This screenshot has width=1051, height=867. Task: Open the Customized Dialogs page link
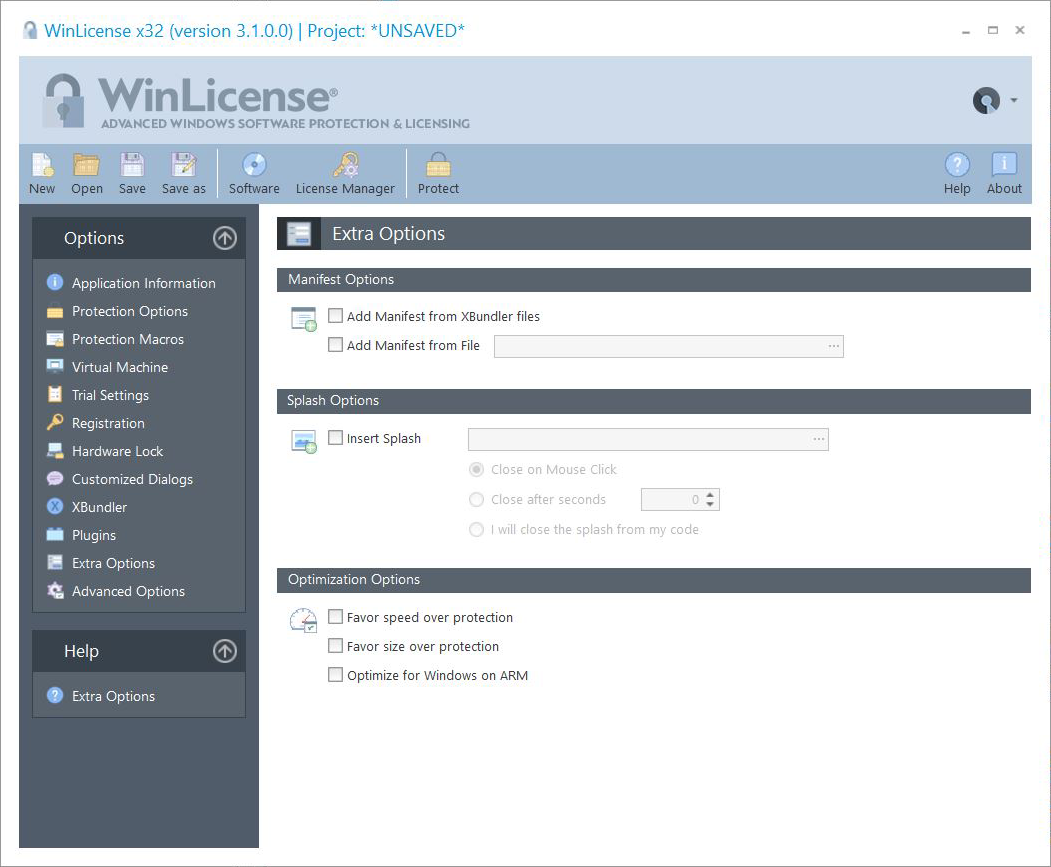pos(132,479)
